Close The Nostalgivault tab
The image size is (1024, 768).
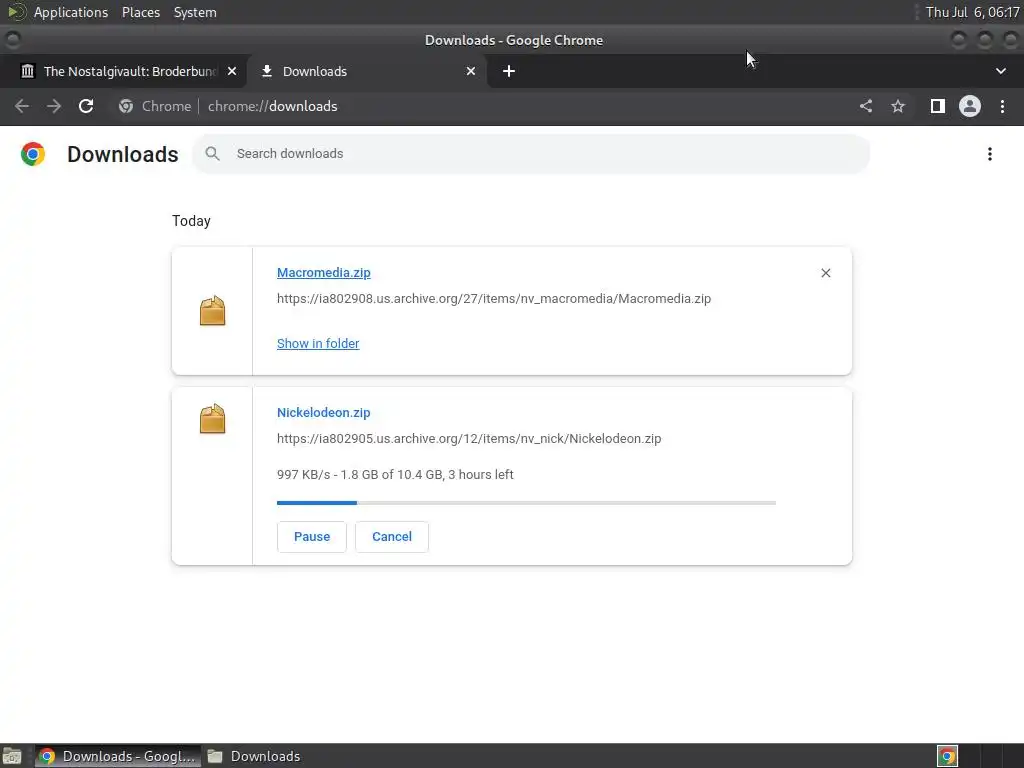(x=232, y=71)
